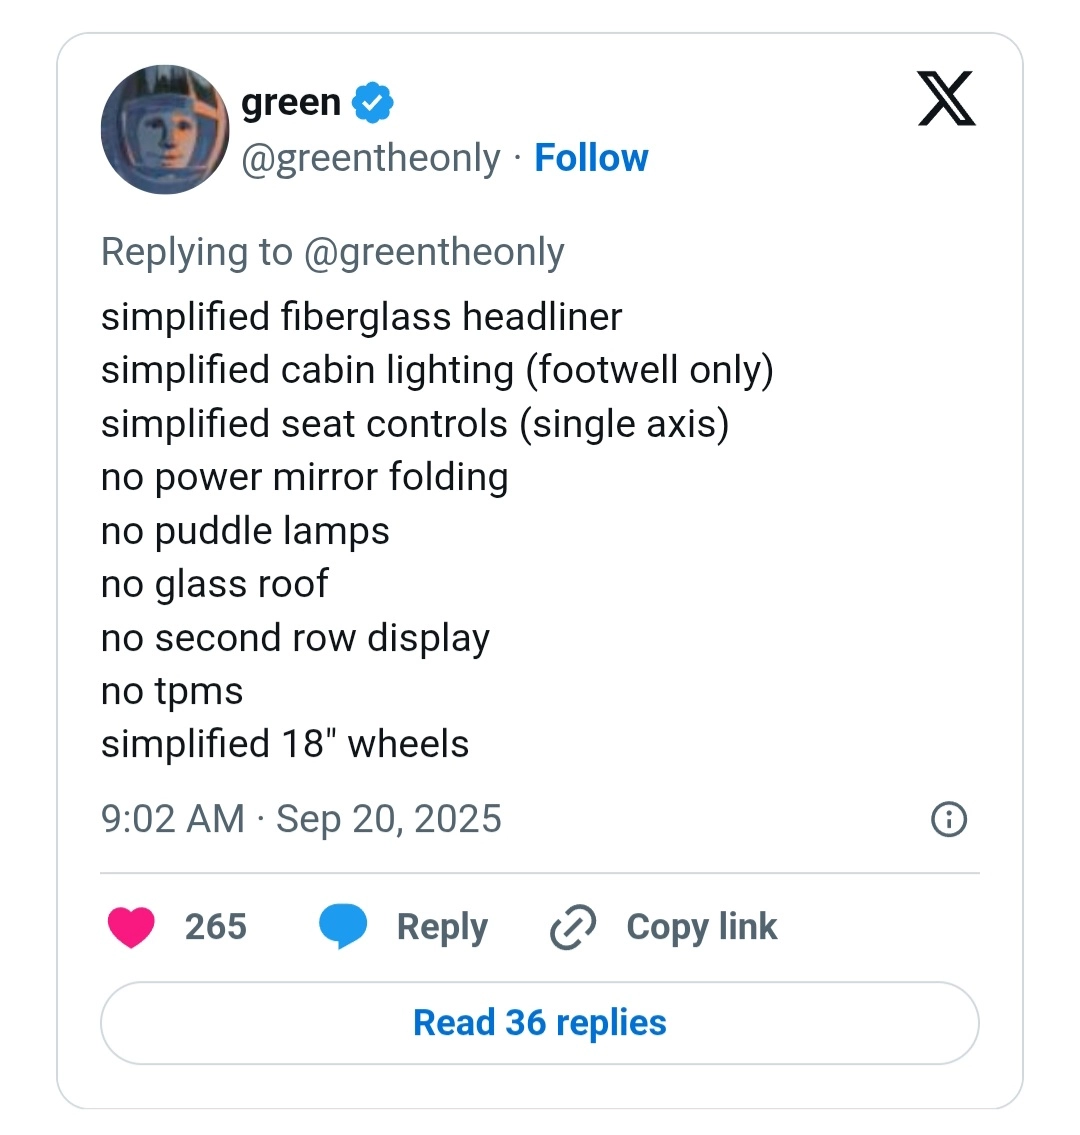
Task: Click @greentheonly in the "Replying to" line
Action: click(433, 252)
